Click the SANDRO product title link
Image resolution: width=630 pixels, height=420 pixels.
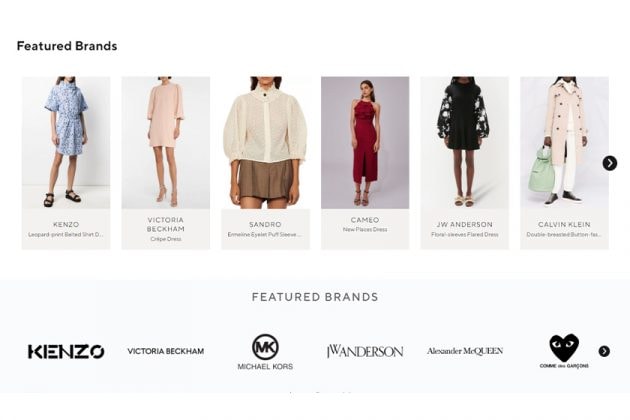tap(265, 224)
